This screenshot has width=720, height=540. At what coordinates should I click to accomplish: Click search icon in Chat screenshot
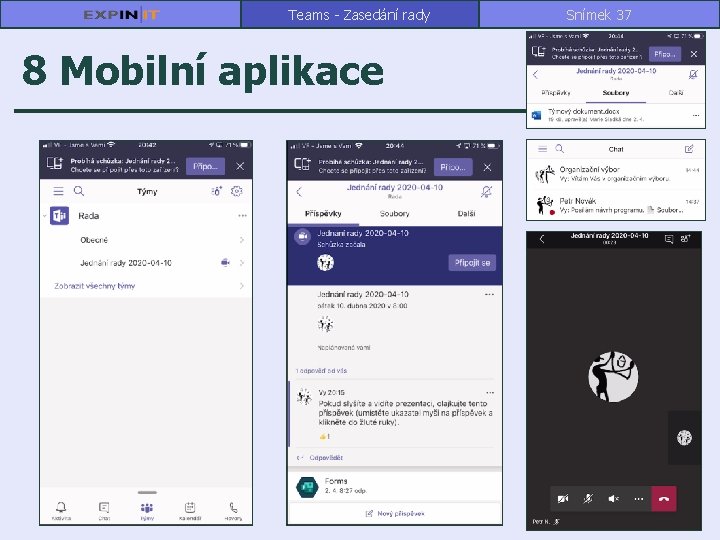click(559, 148)
